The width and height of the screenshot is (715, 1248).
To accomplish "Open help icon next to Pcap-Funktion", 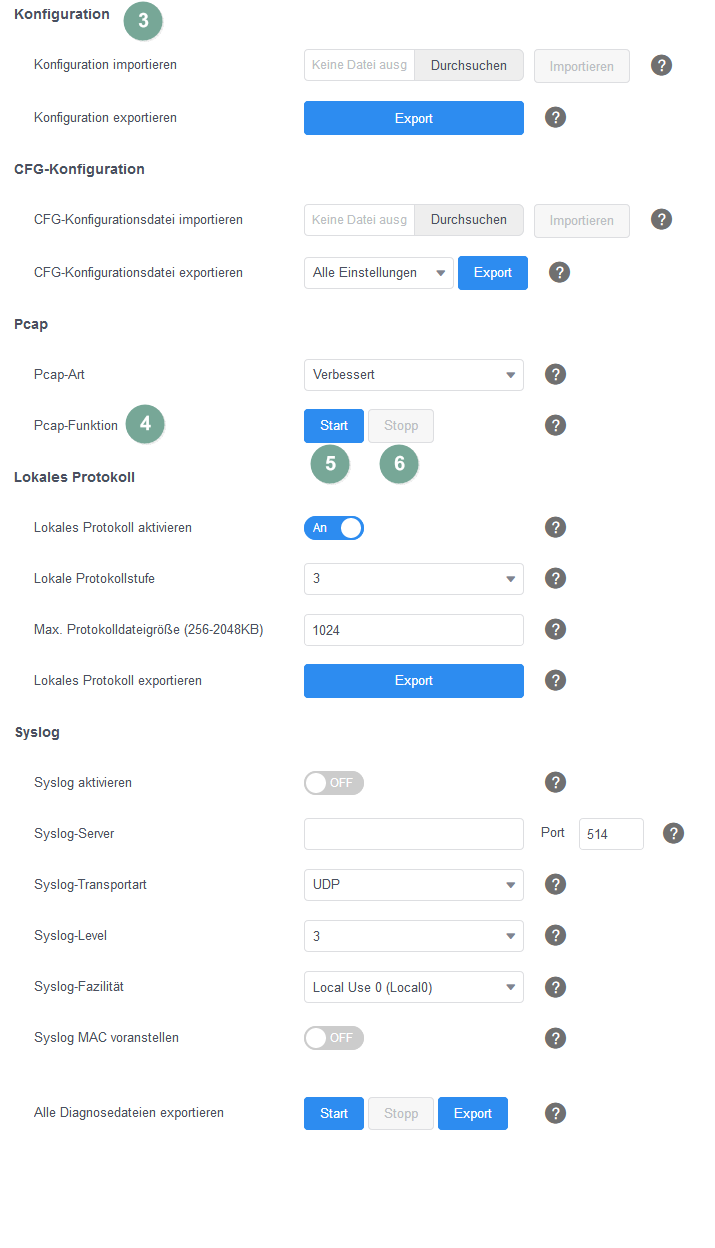I will click(556, 426).
